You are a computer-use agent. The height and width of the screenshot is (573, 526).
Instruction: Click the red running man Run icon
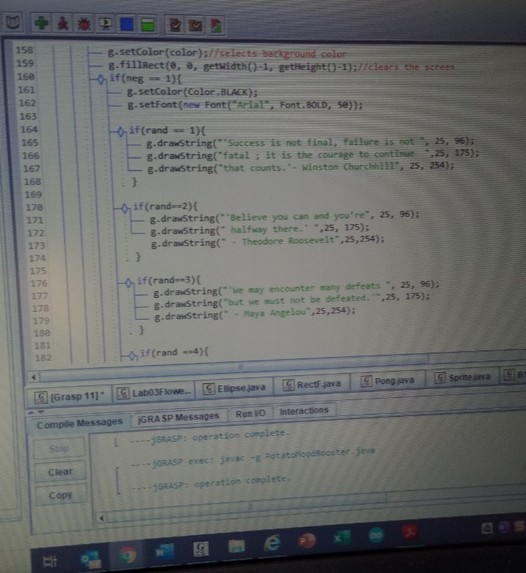(63, 24)
